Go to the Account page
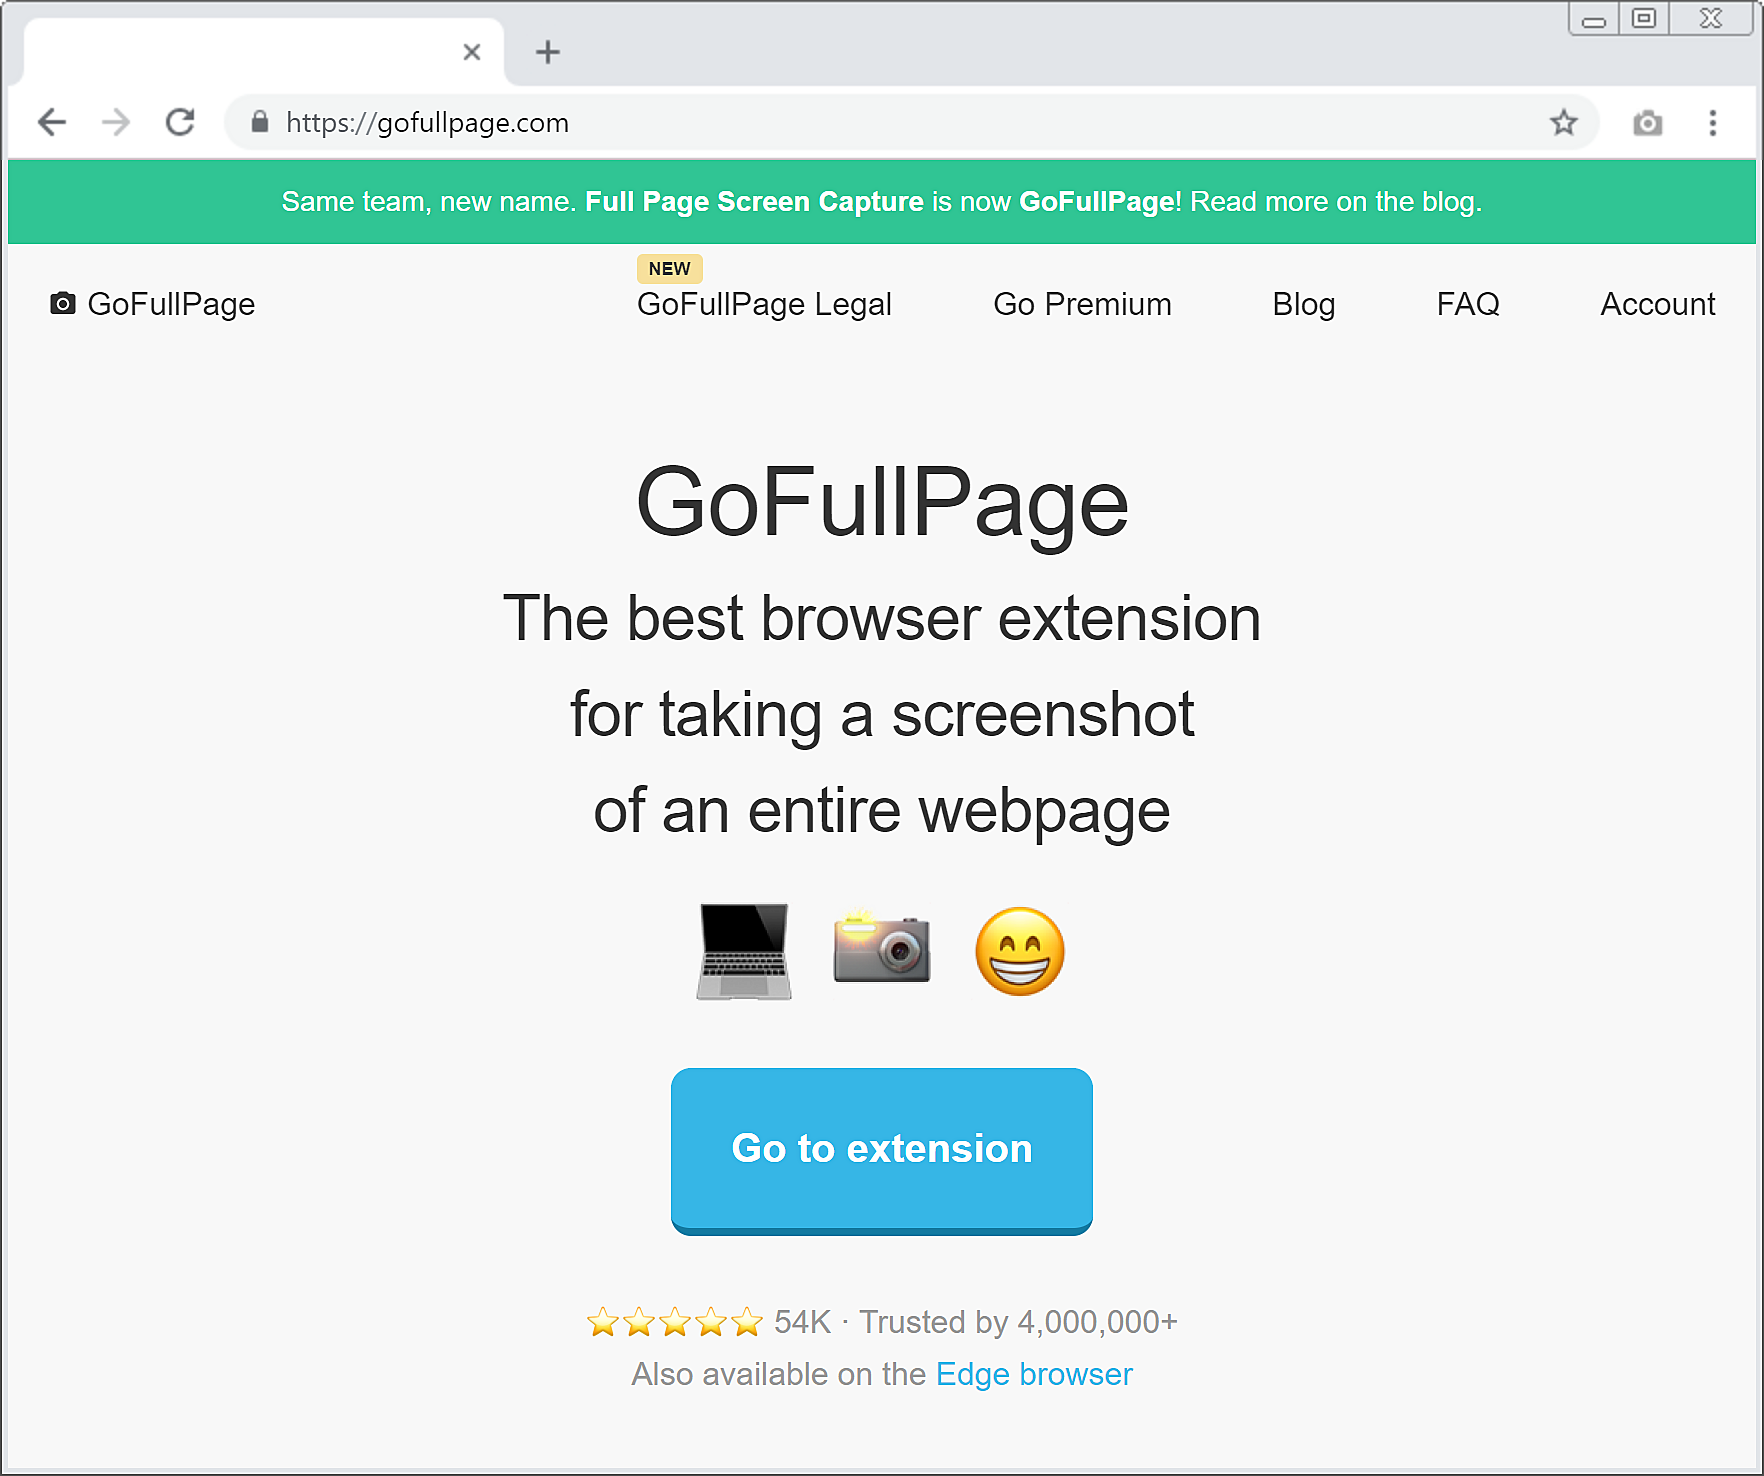 (1658, 304)
